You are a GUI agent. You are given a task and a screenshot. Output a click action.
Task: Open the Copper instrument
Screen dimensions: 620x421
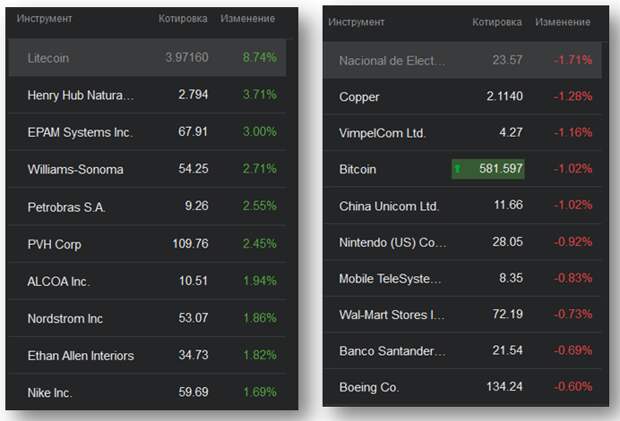(x=463, y=96)
